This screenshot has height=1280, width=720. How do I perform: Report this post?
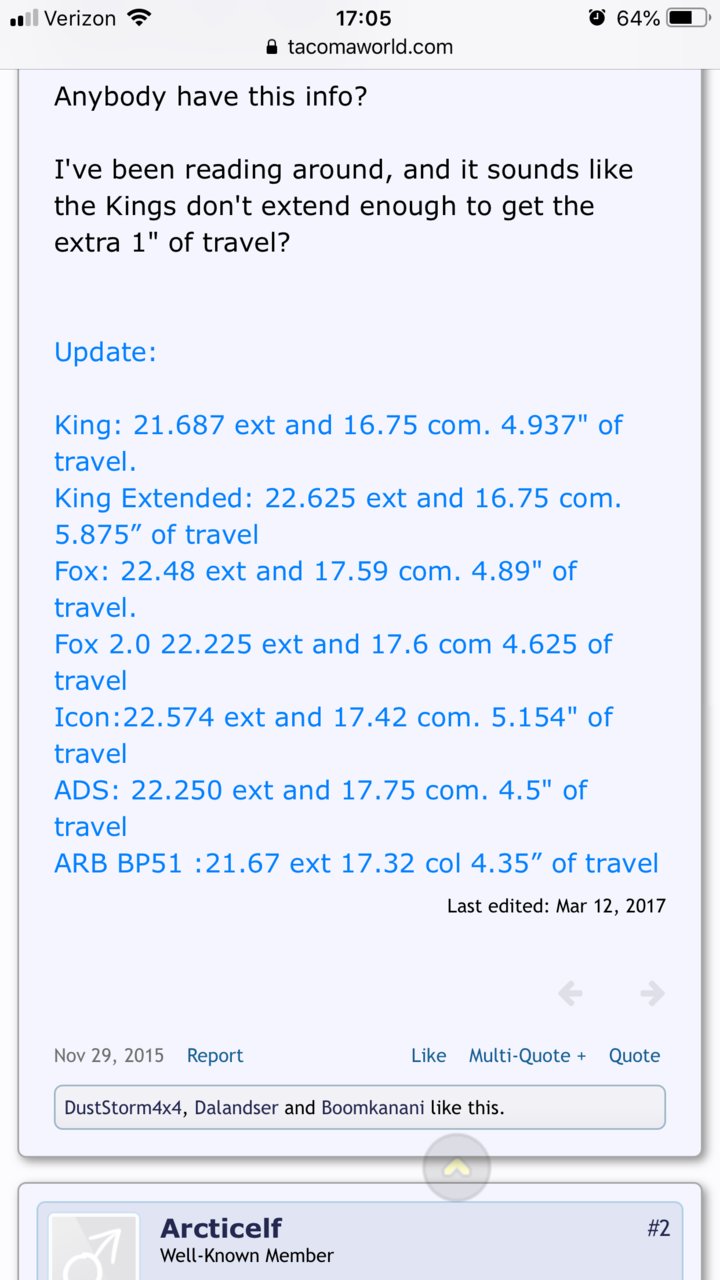[215, 1055]
